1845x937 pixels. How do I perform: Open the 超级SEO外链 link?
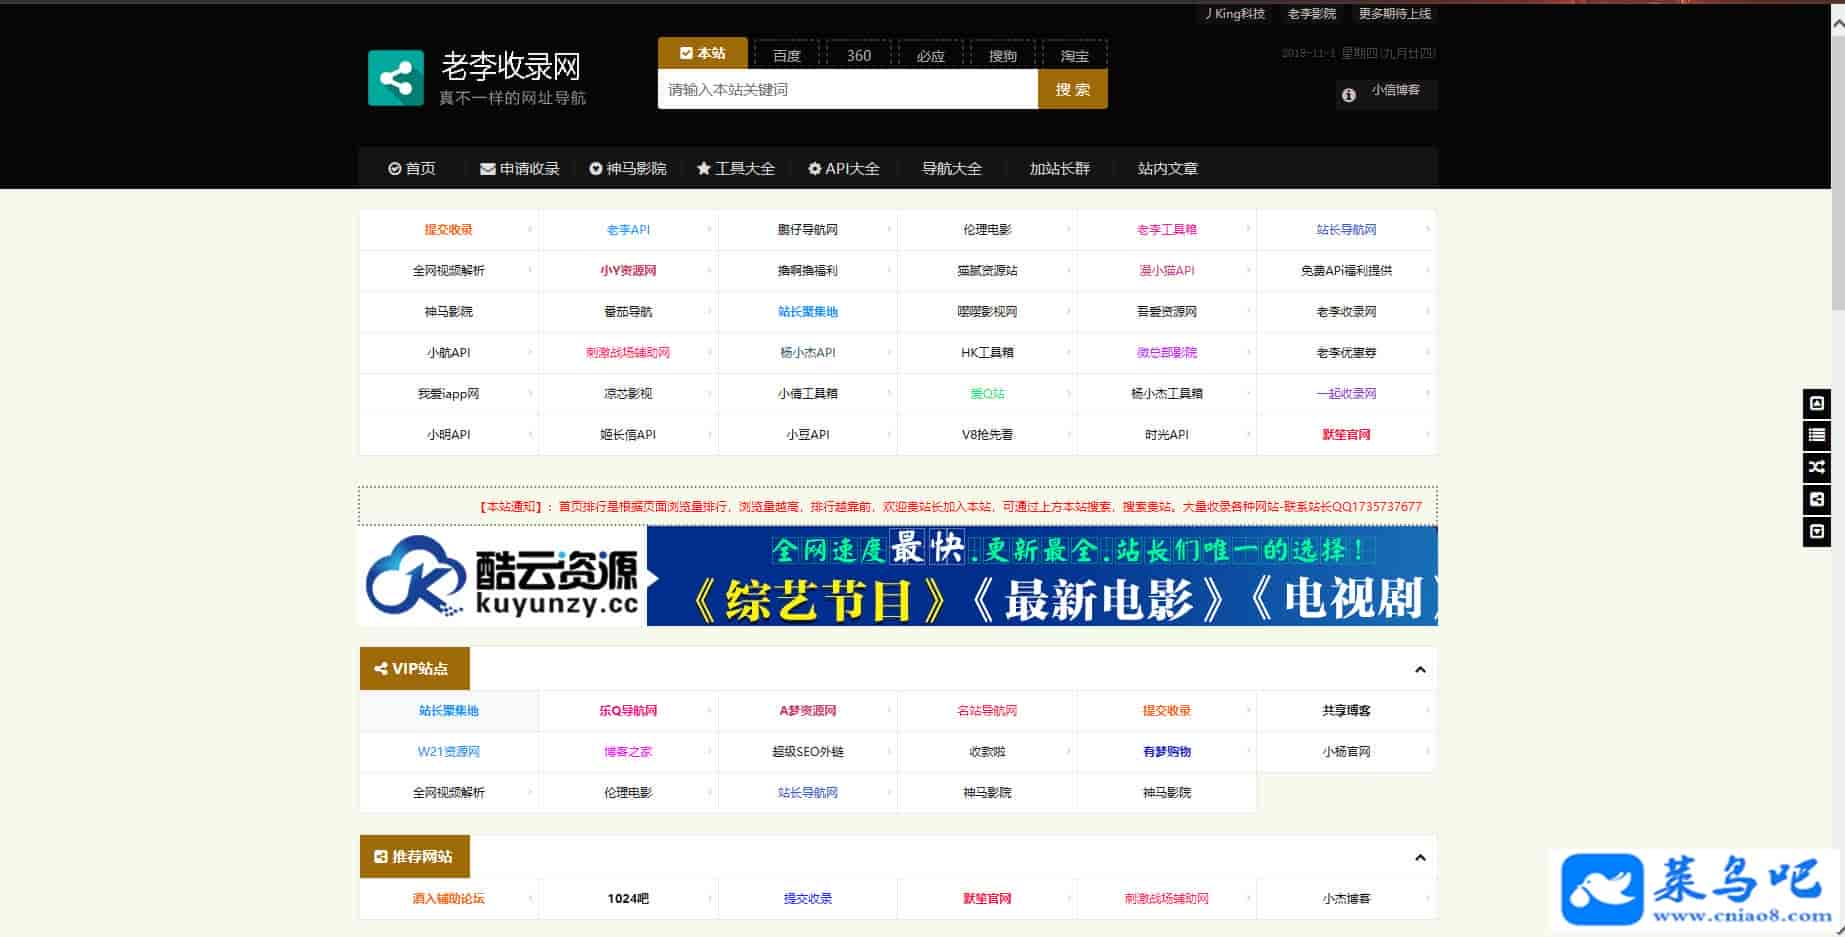coord(808,752)
